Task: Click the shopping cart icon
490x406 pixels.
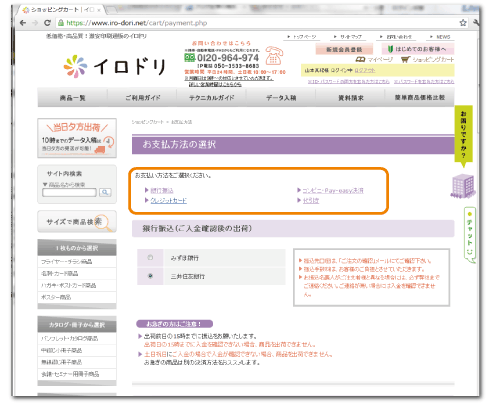Action: click(405, 60)
